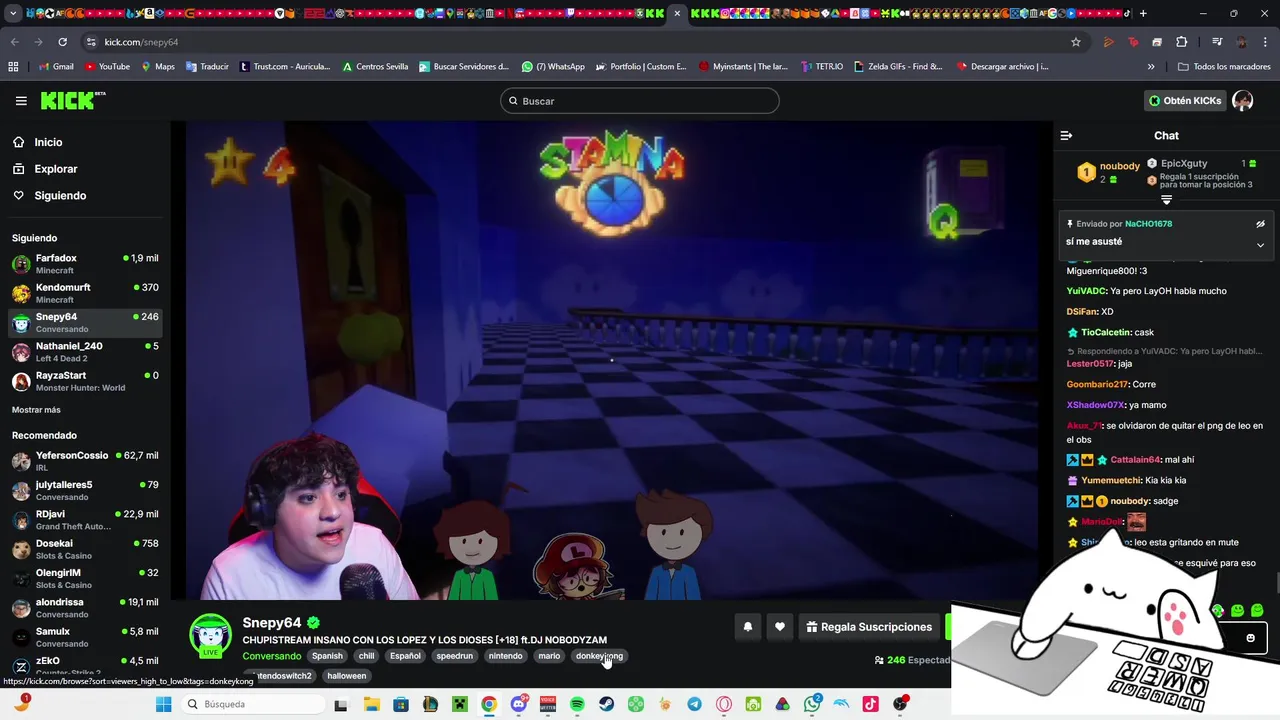Screen dimensions: 1280x720
Task: Open the user profile avatar menu
Action: [1243, 101]
